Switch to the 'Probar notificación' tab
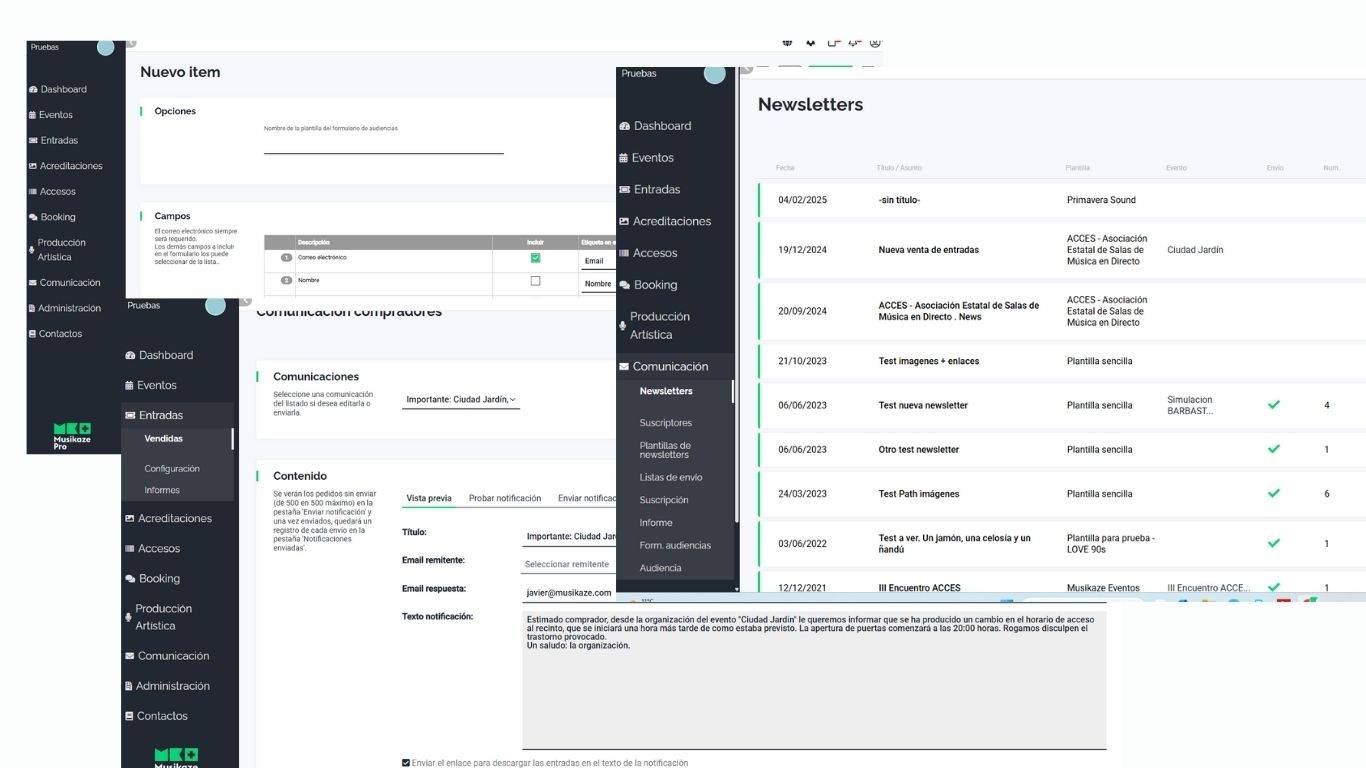 [x=504, y=498]
